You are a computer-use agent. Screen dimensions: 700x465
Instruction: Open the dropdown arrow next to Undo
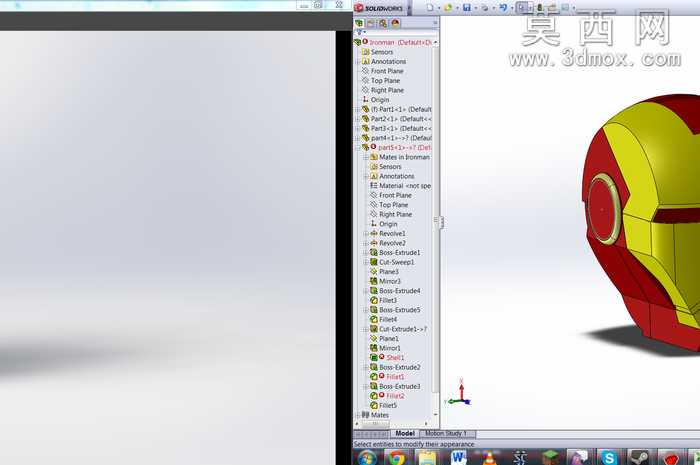512,8
